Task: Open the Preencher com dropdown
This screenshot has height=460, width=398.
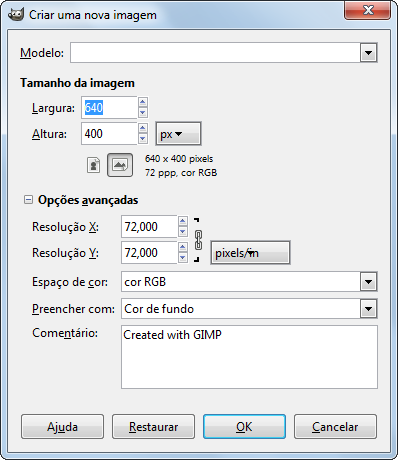Action: pyautogui.click(x=368, y=309)
